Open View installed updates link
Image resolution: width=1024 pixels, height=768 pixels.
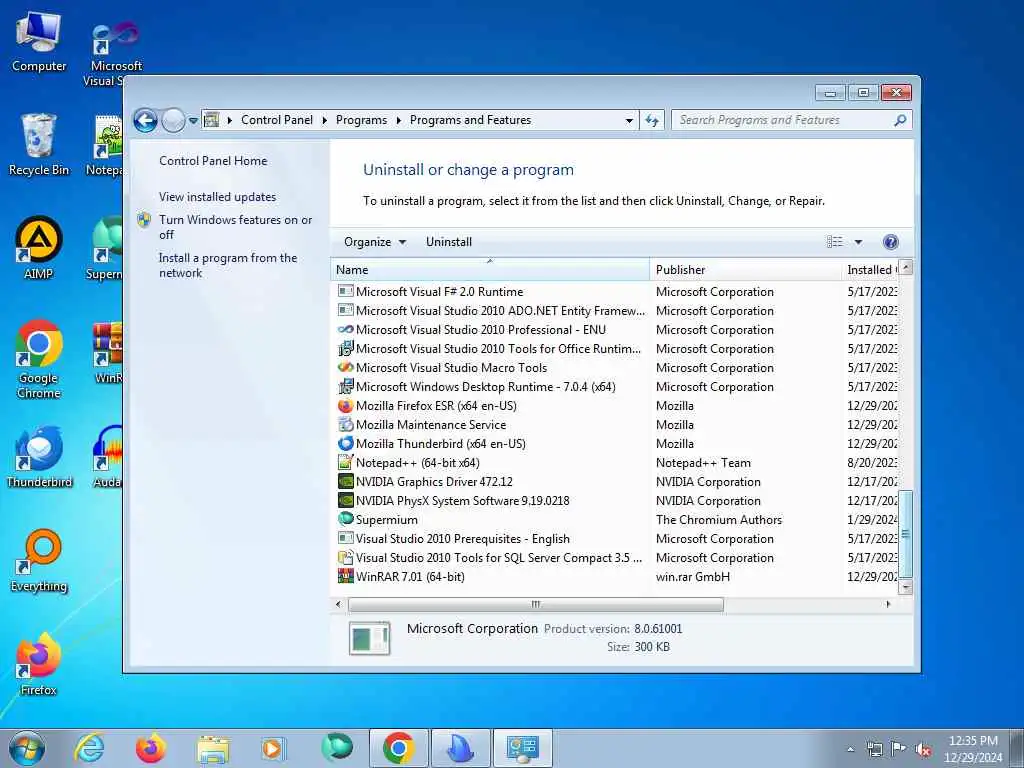point(217,197)
